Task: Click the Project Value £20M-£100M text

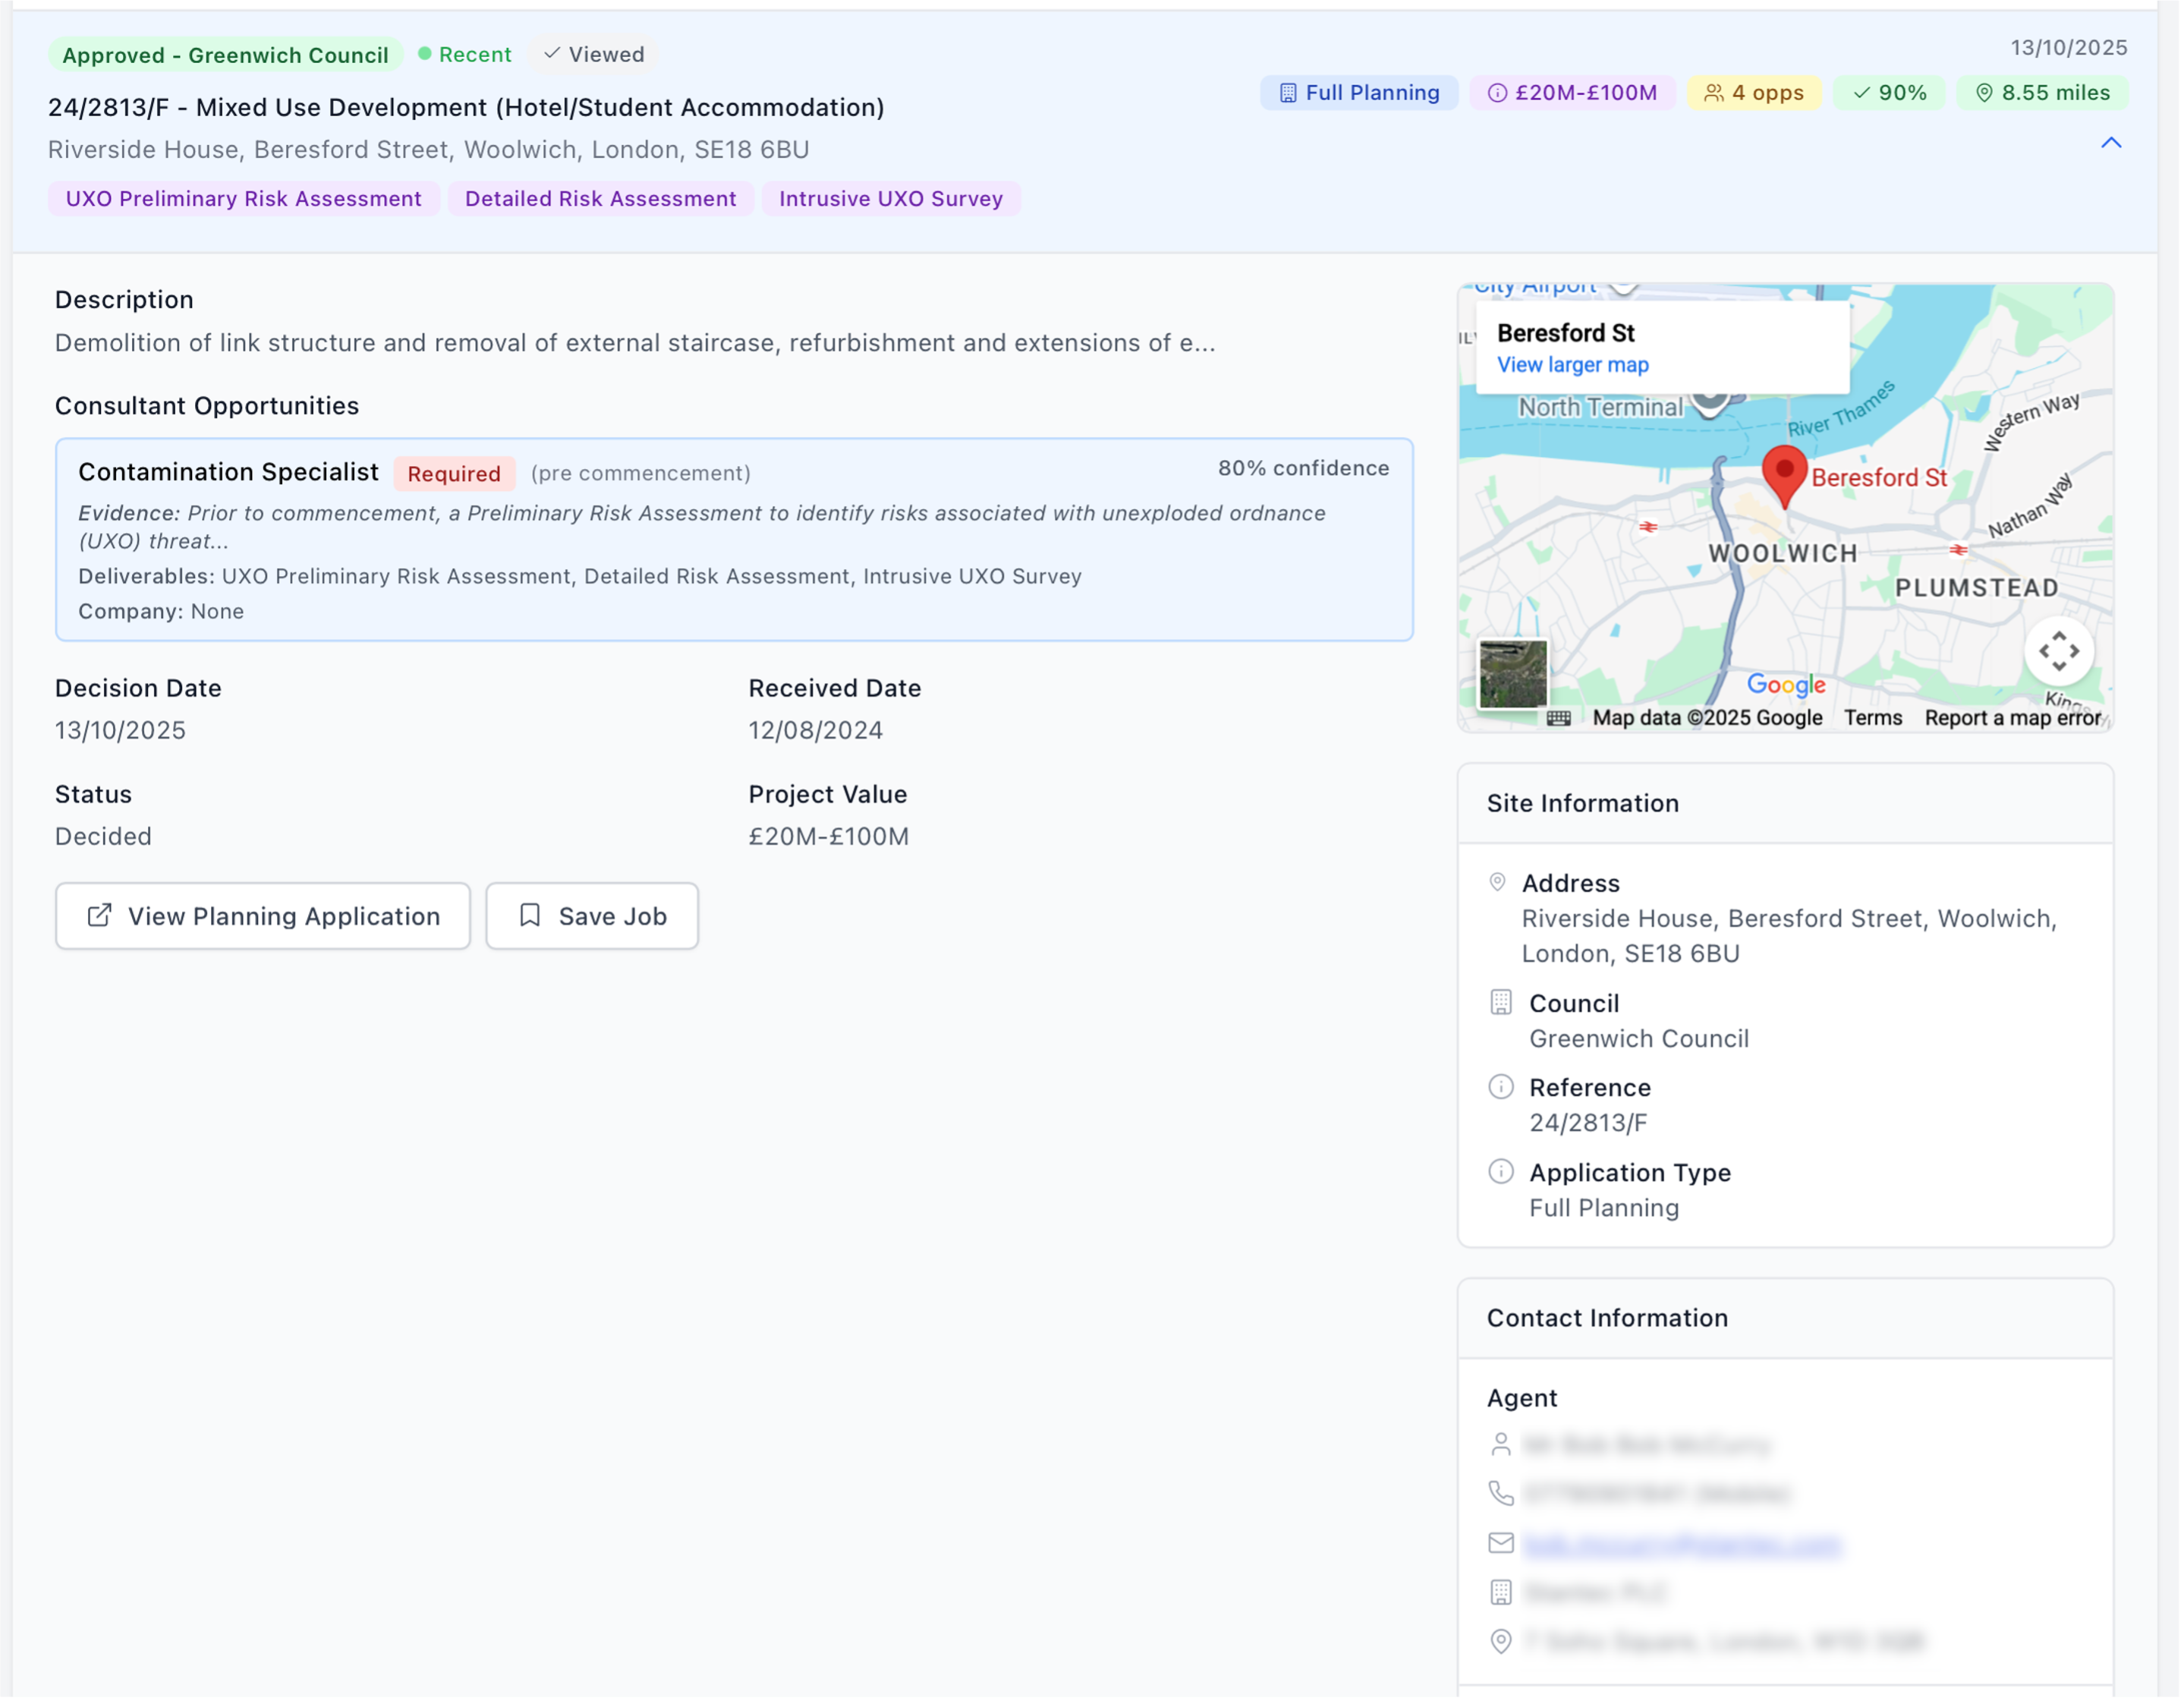Action: tap(830, 837)
